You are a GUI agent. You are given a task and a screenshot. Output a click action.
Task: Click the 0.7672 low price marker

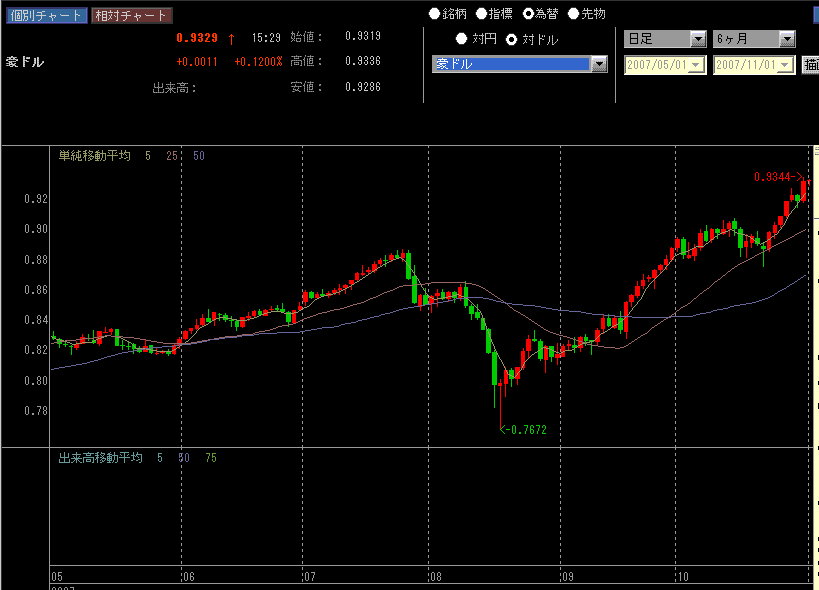pos(526,429)
